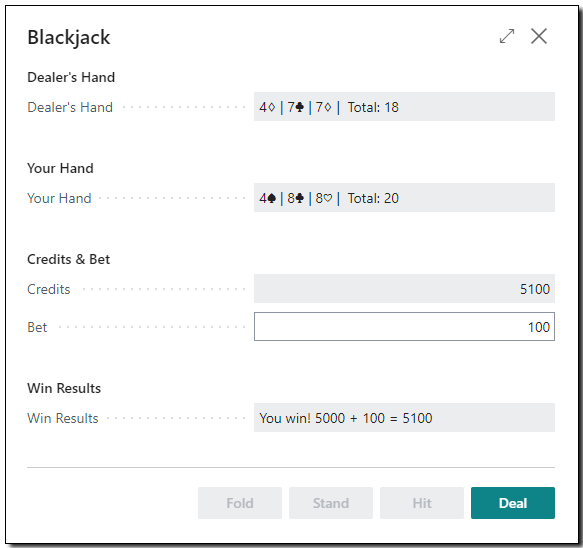Click the Deal button

(x=513, y=503)
